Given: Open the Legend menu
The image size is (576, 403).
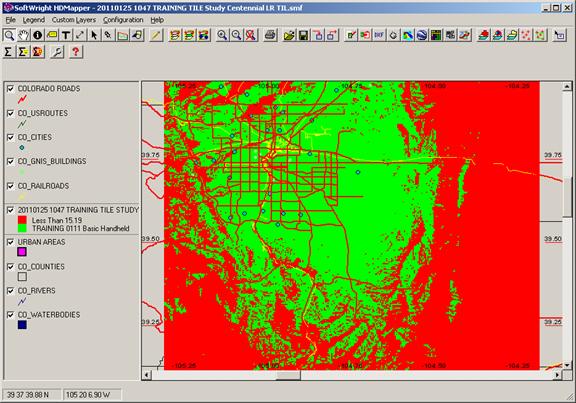Looking at the screenshot, I should pos(33,20).
